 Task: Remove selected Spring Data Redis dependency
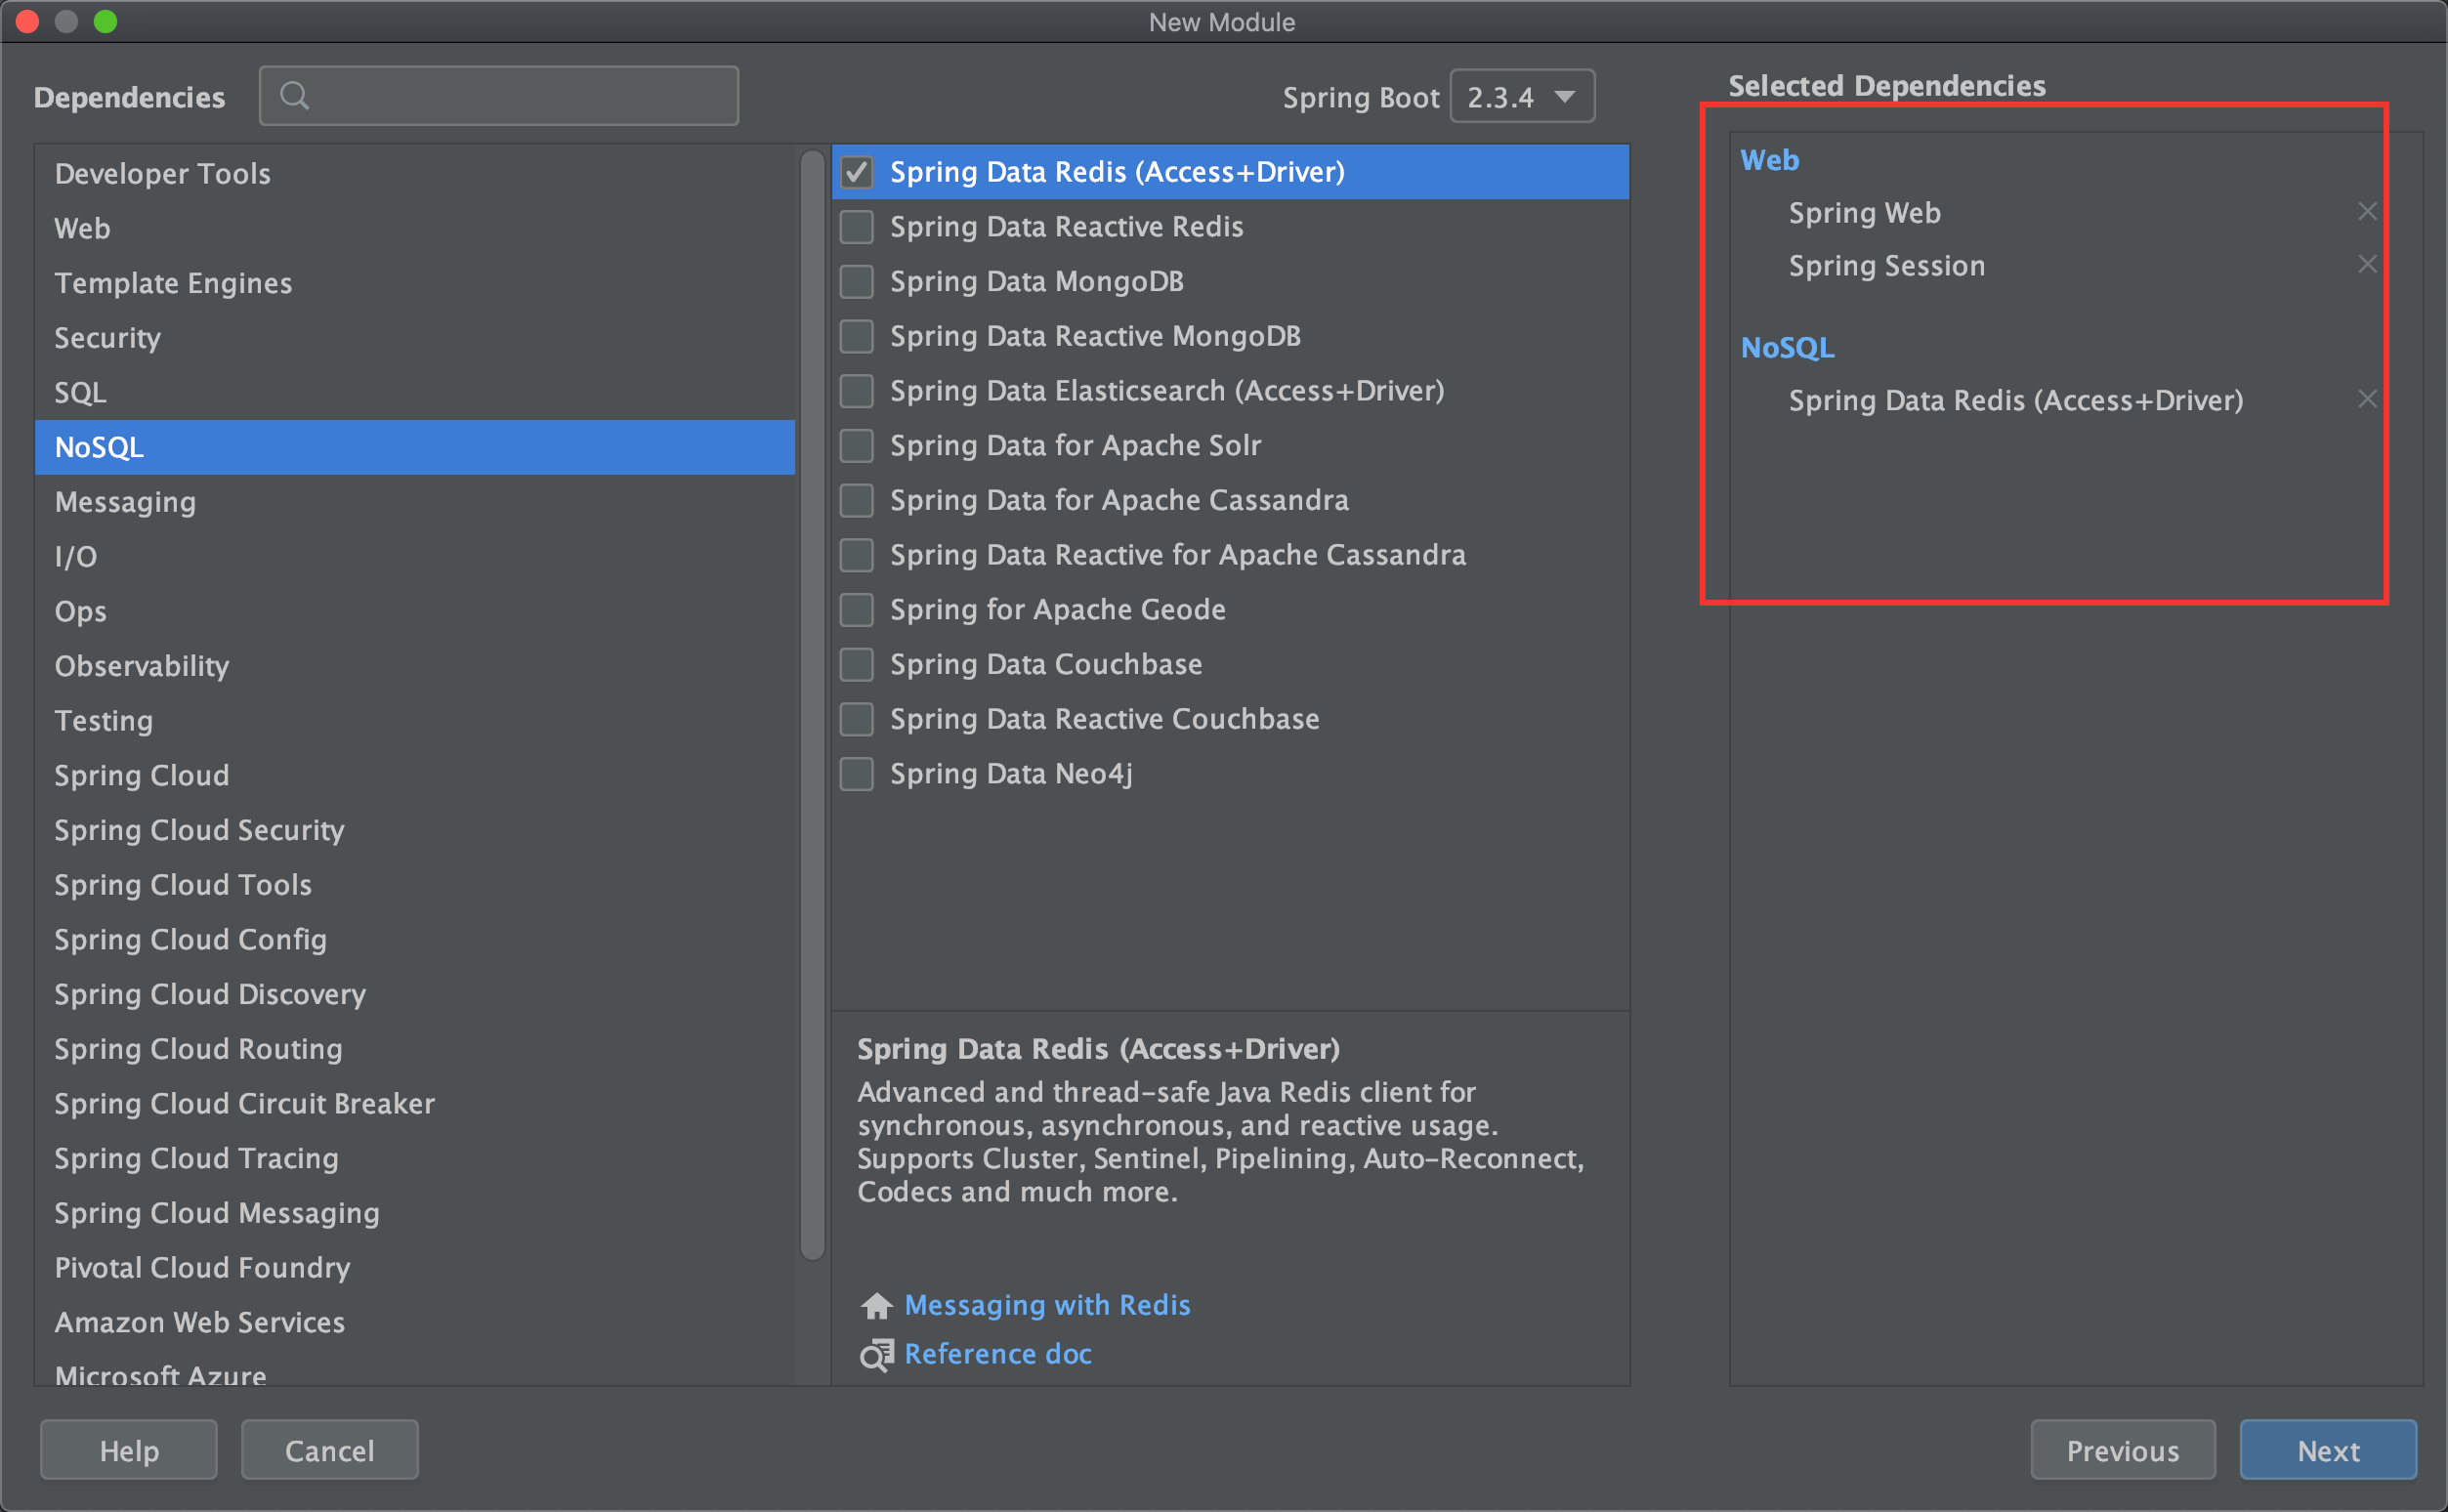pos(2366,400)
